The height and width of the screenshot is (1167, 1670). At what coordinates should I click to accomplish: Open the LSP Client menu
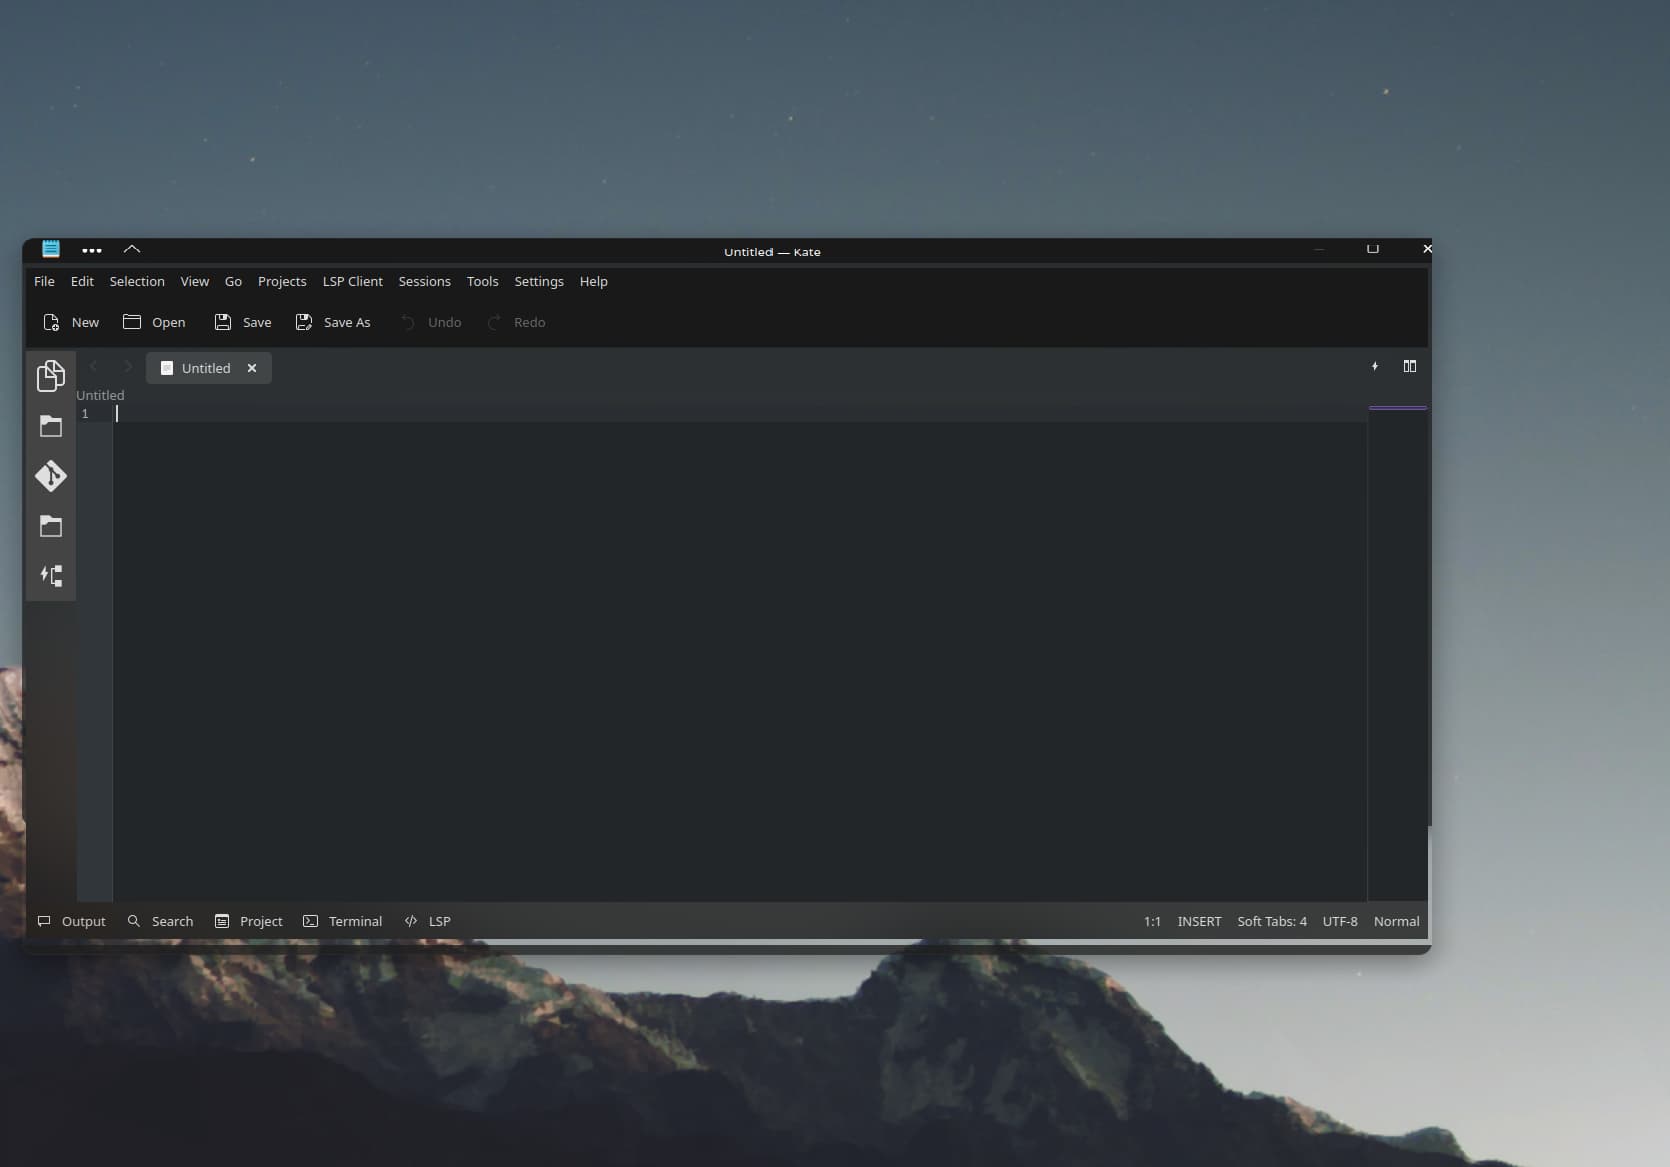tap(352, 281)
